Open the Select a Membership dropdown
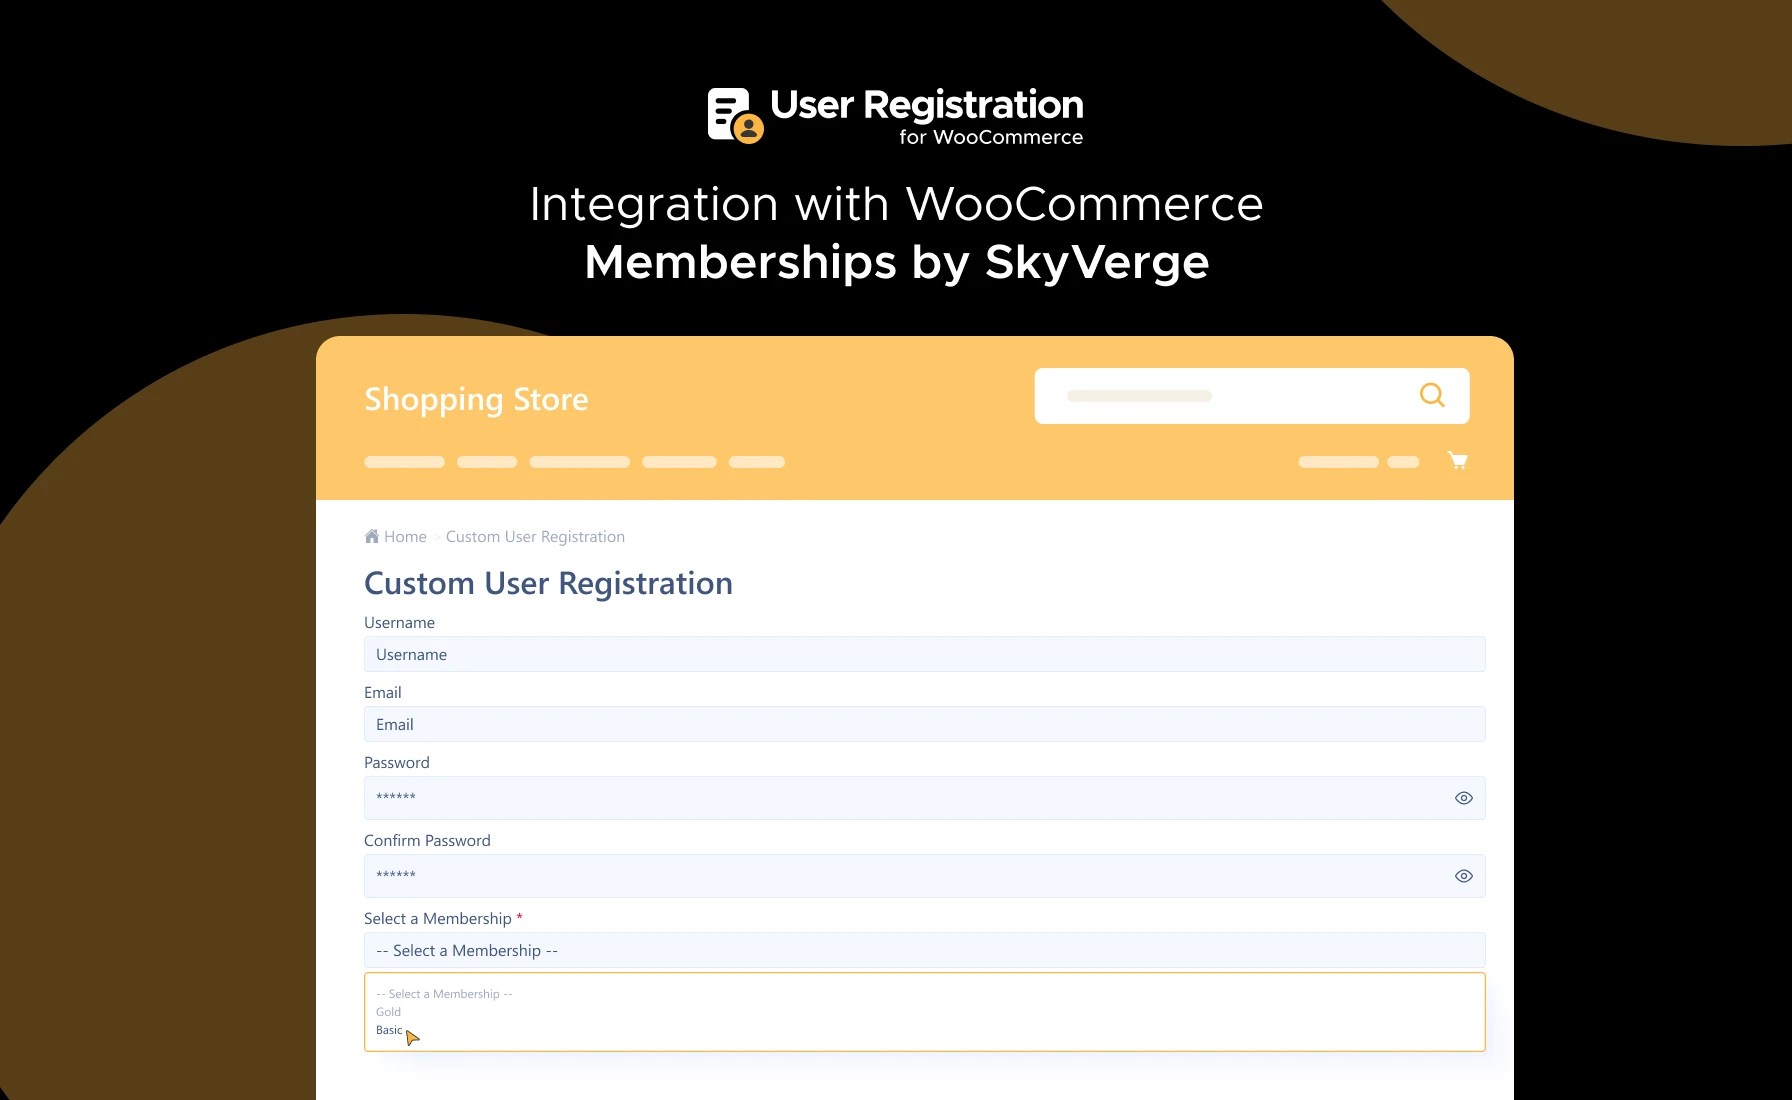The height and width of the screenshot is (1100, 1792). (924, 950)
